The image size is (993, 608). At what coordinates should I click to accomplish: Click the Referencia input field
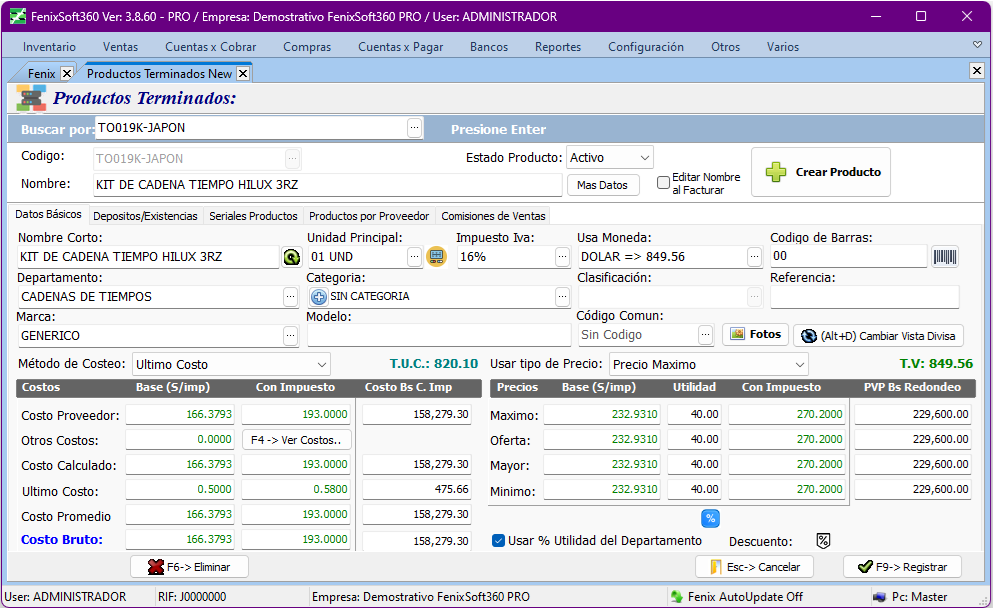(x=864, y=296)
